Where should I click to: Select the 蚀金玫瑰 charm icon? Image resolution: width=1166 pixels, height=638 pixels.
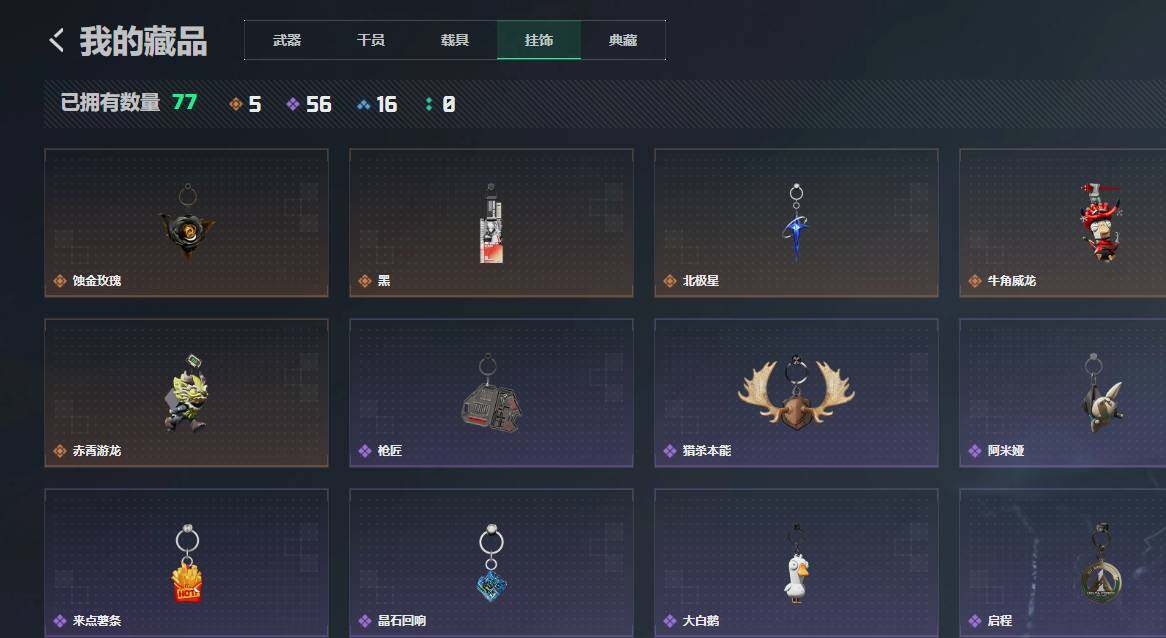tap(187, 223)
